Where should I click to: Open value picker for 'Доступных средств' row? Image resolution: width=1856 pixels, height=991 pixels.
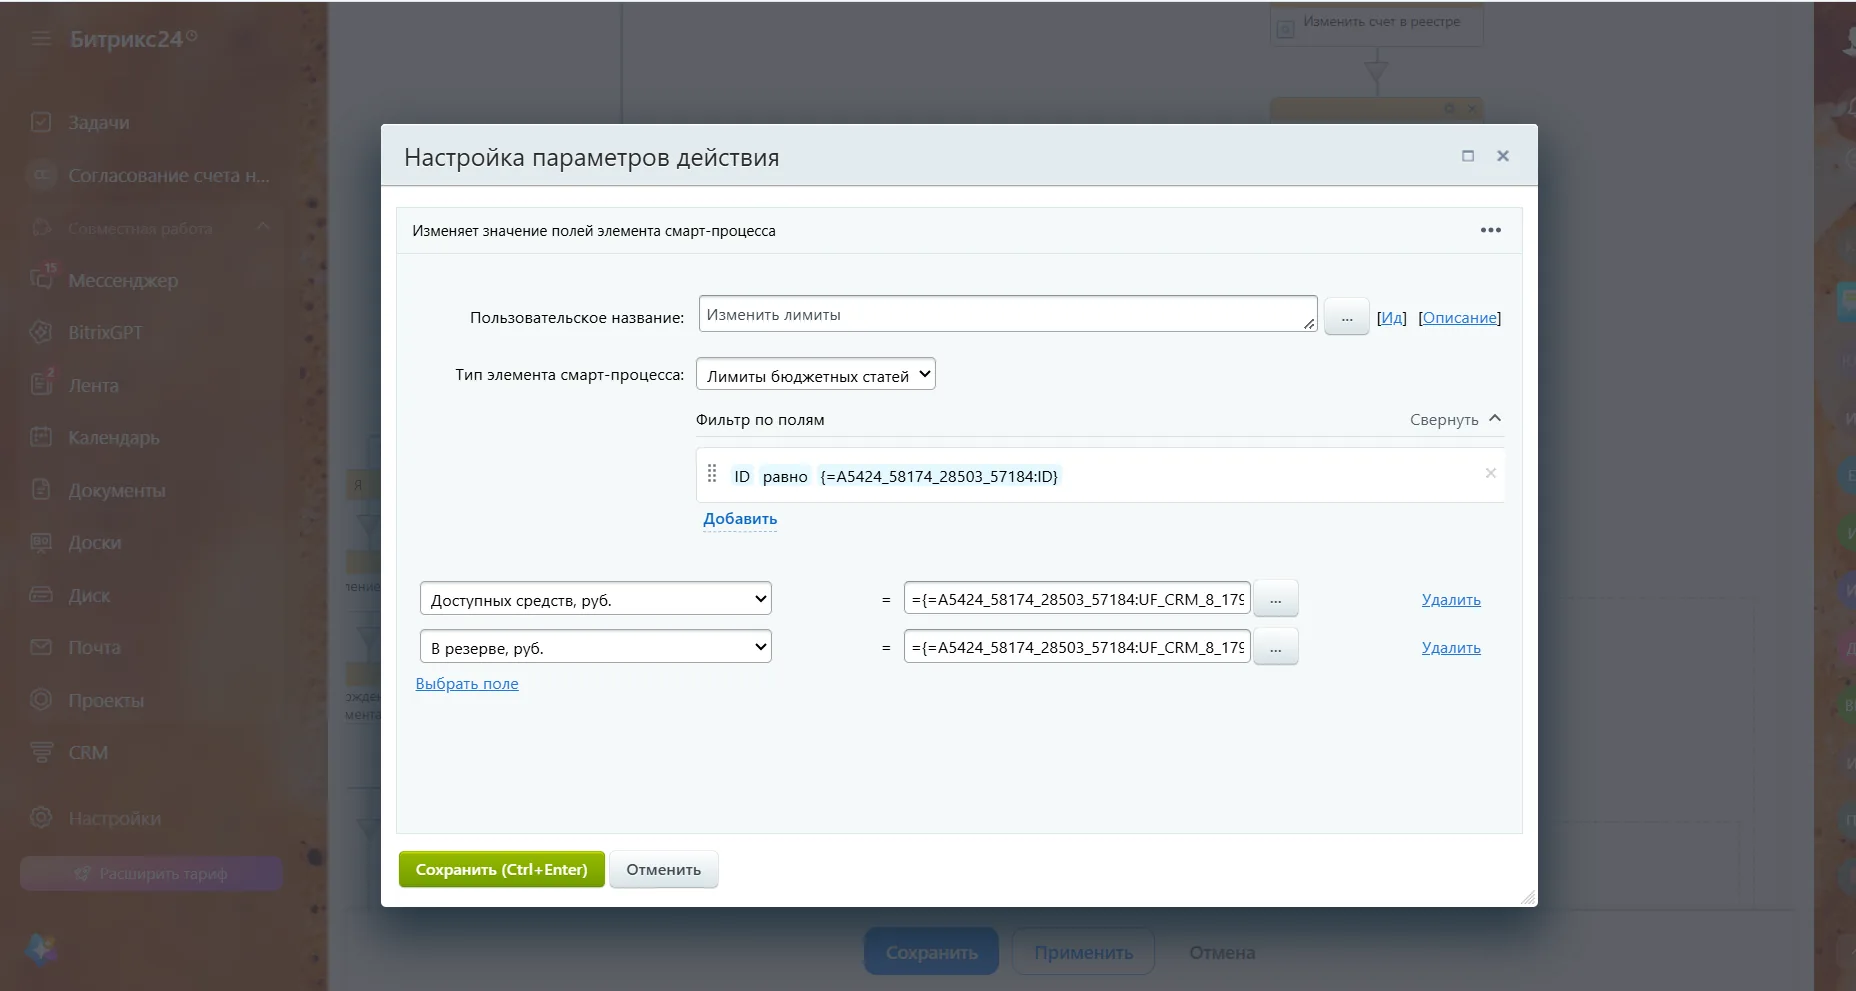[x=1275, y=600]
